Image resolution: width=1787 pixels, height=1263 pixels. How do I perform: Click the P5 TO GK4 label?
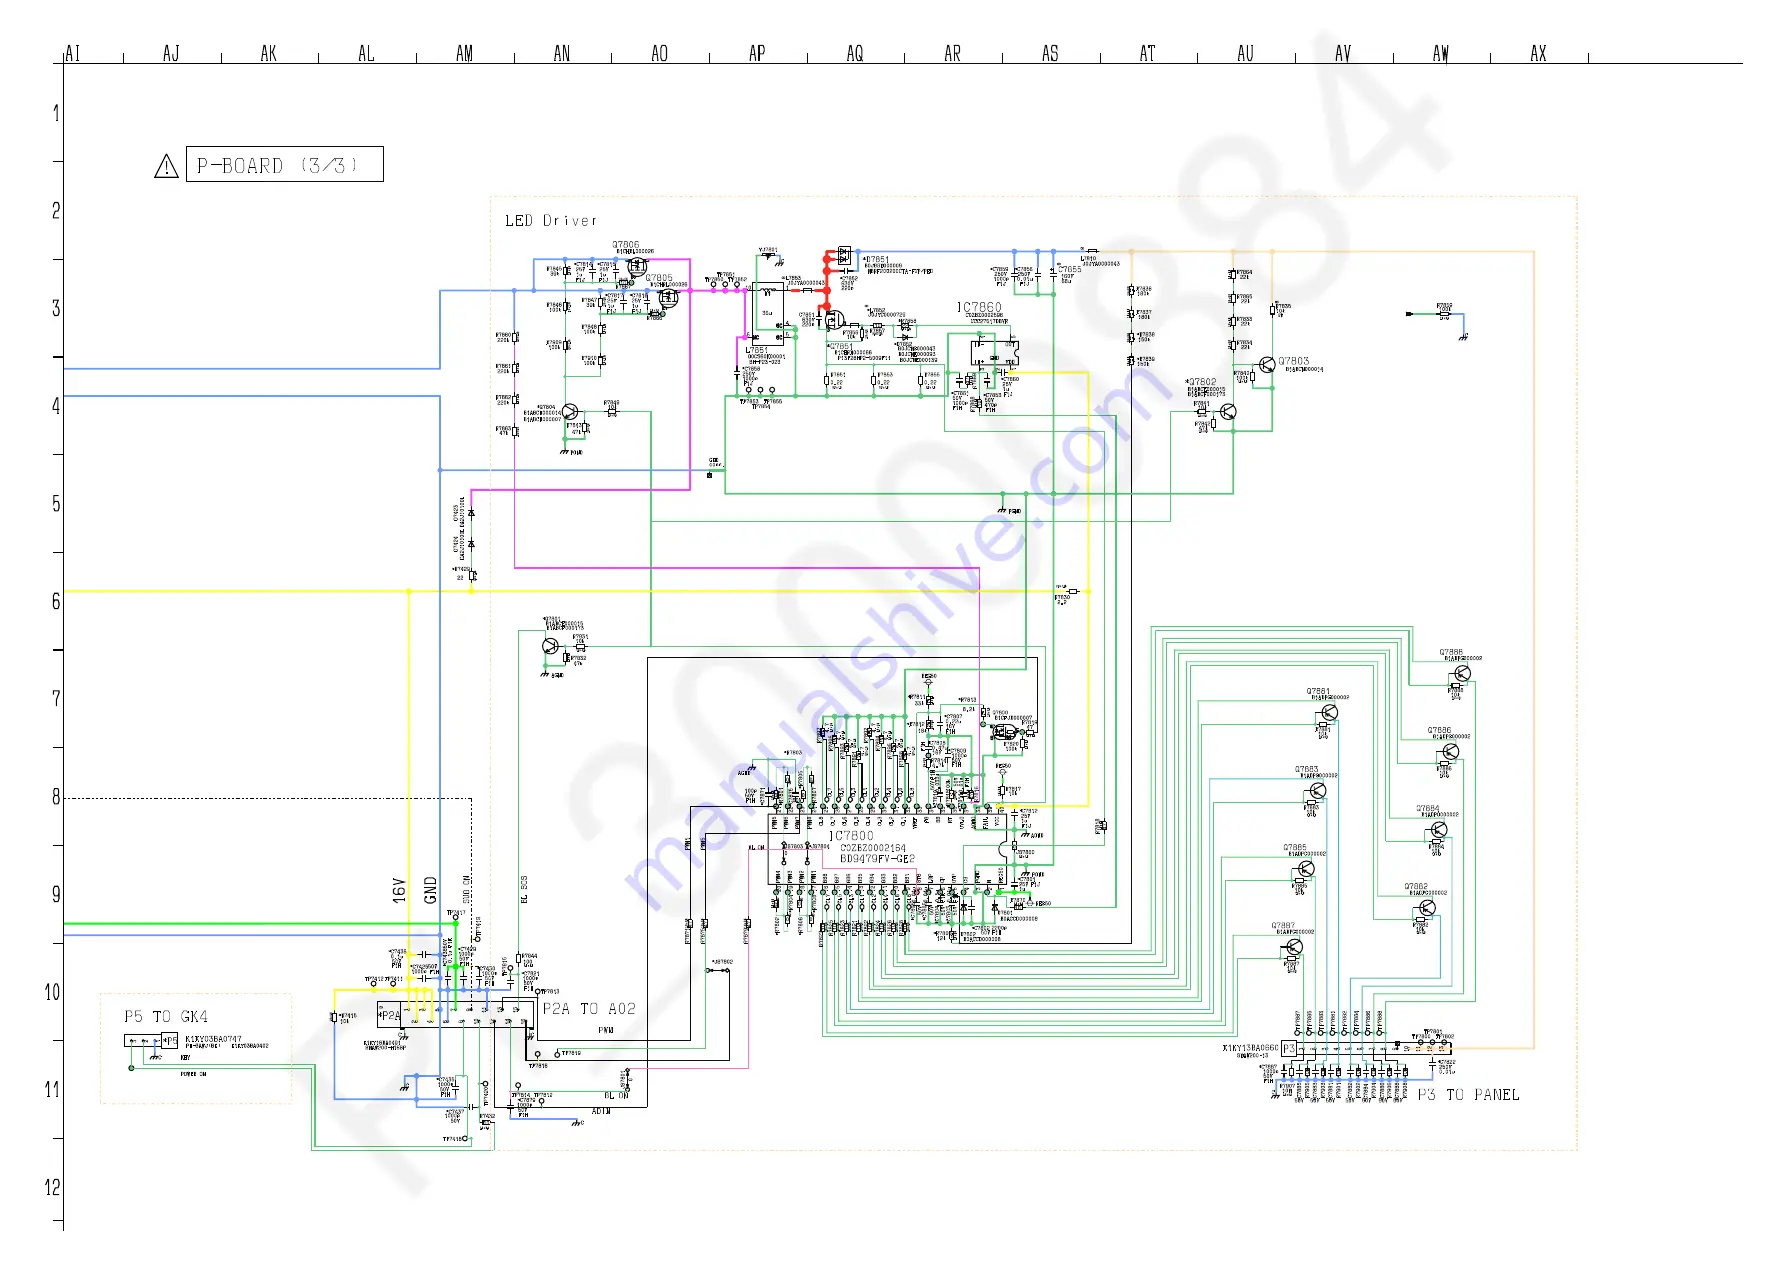pyautogui.click(x=166, y=1016)
